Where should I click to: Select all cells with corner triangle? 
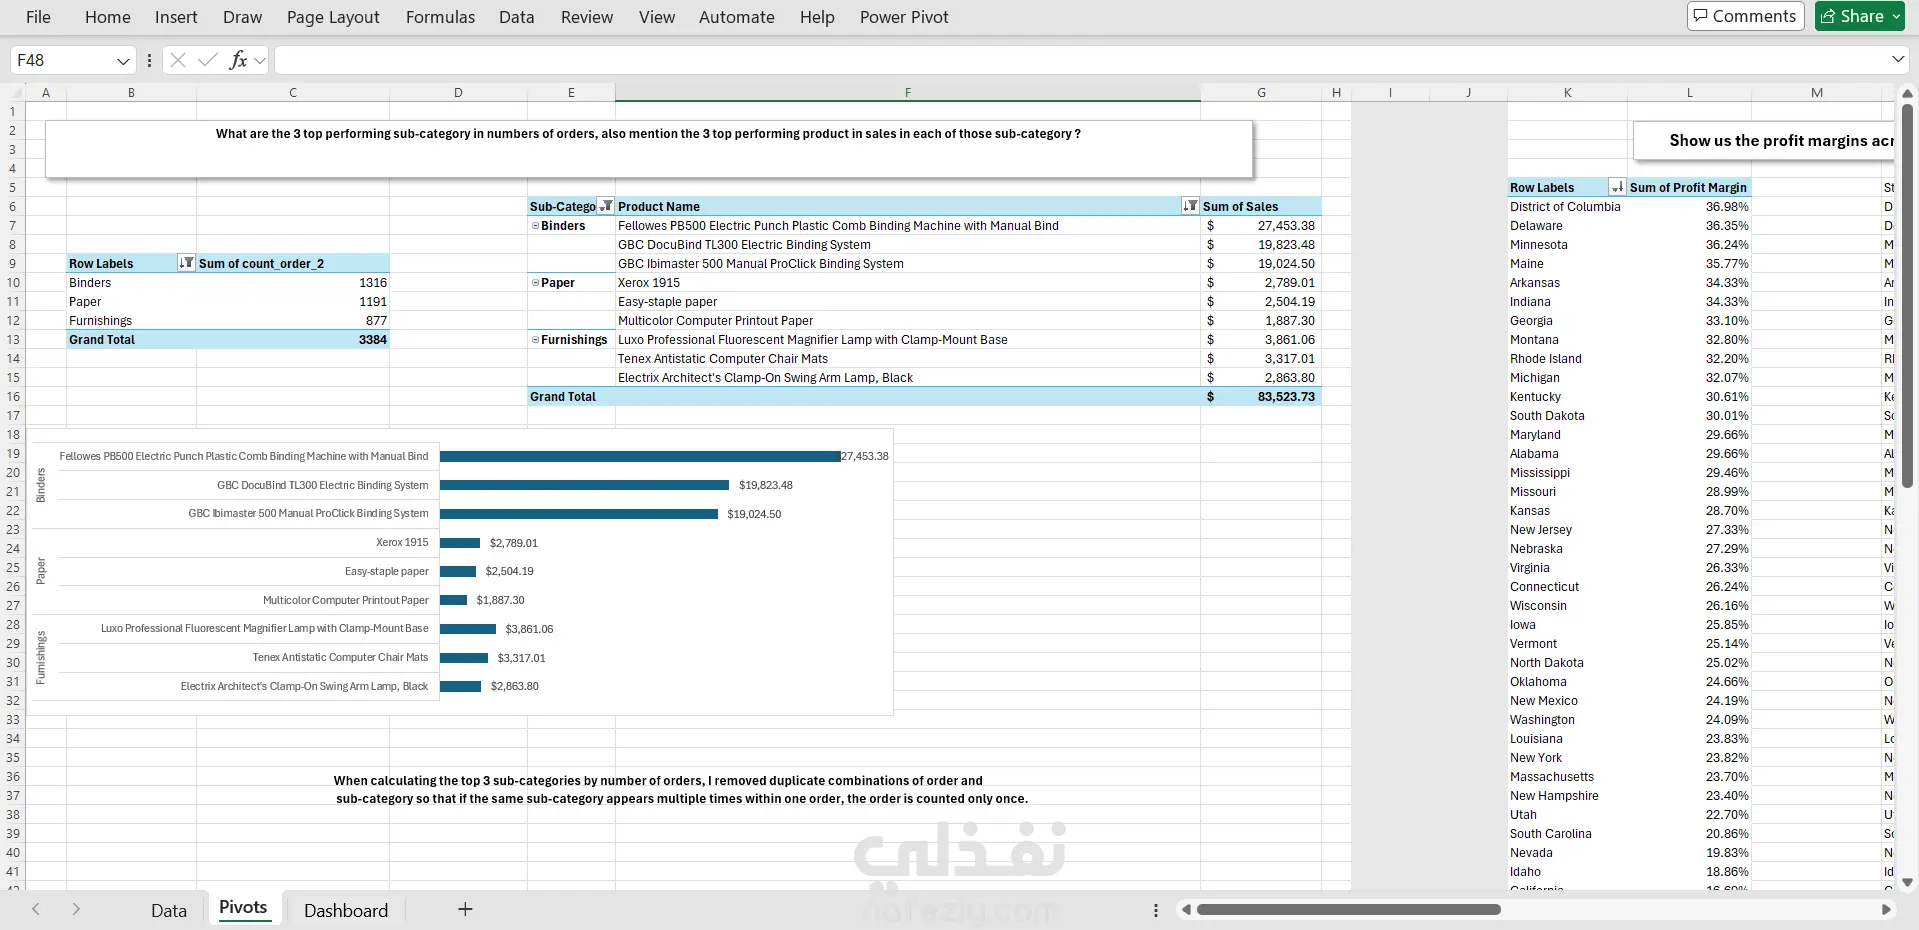click(13, 92)
